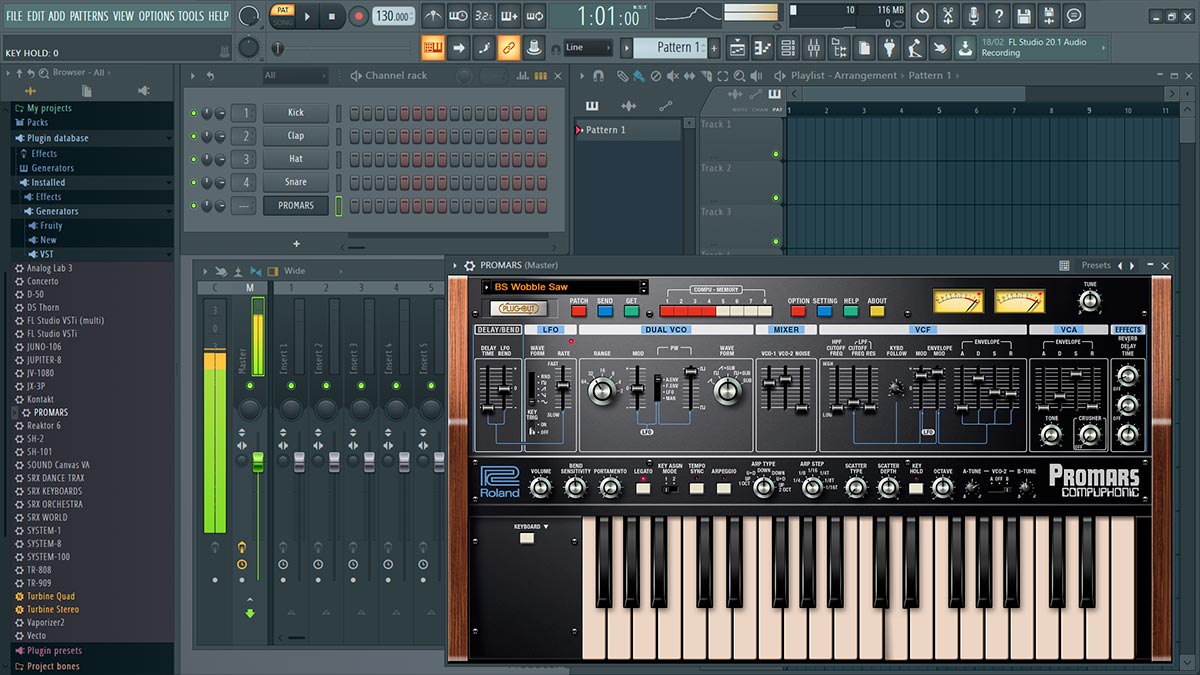The width and height of the screenshot is (1200, 675).
Task: Click the red PATCH button on PROMARS
Action: (579, 311)
